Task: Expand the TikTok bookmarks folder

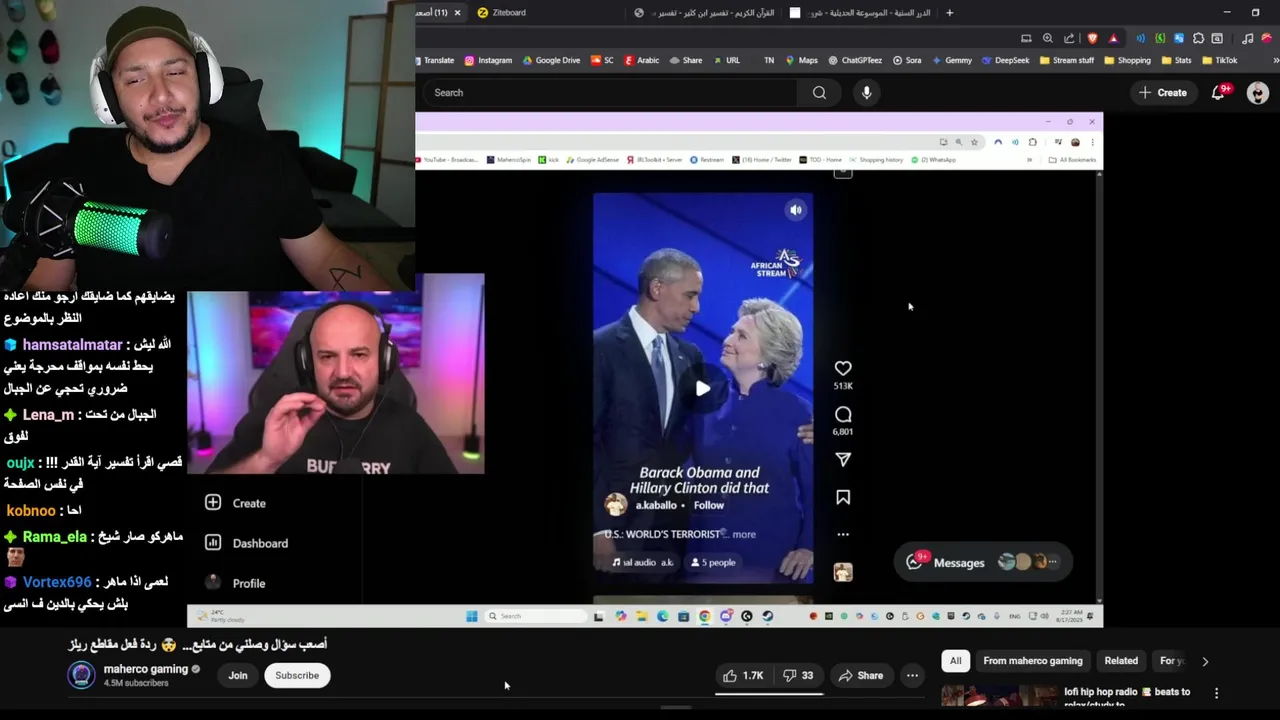Action: point(1220,60)
